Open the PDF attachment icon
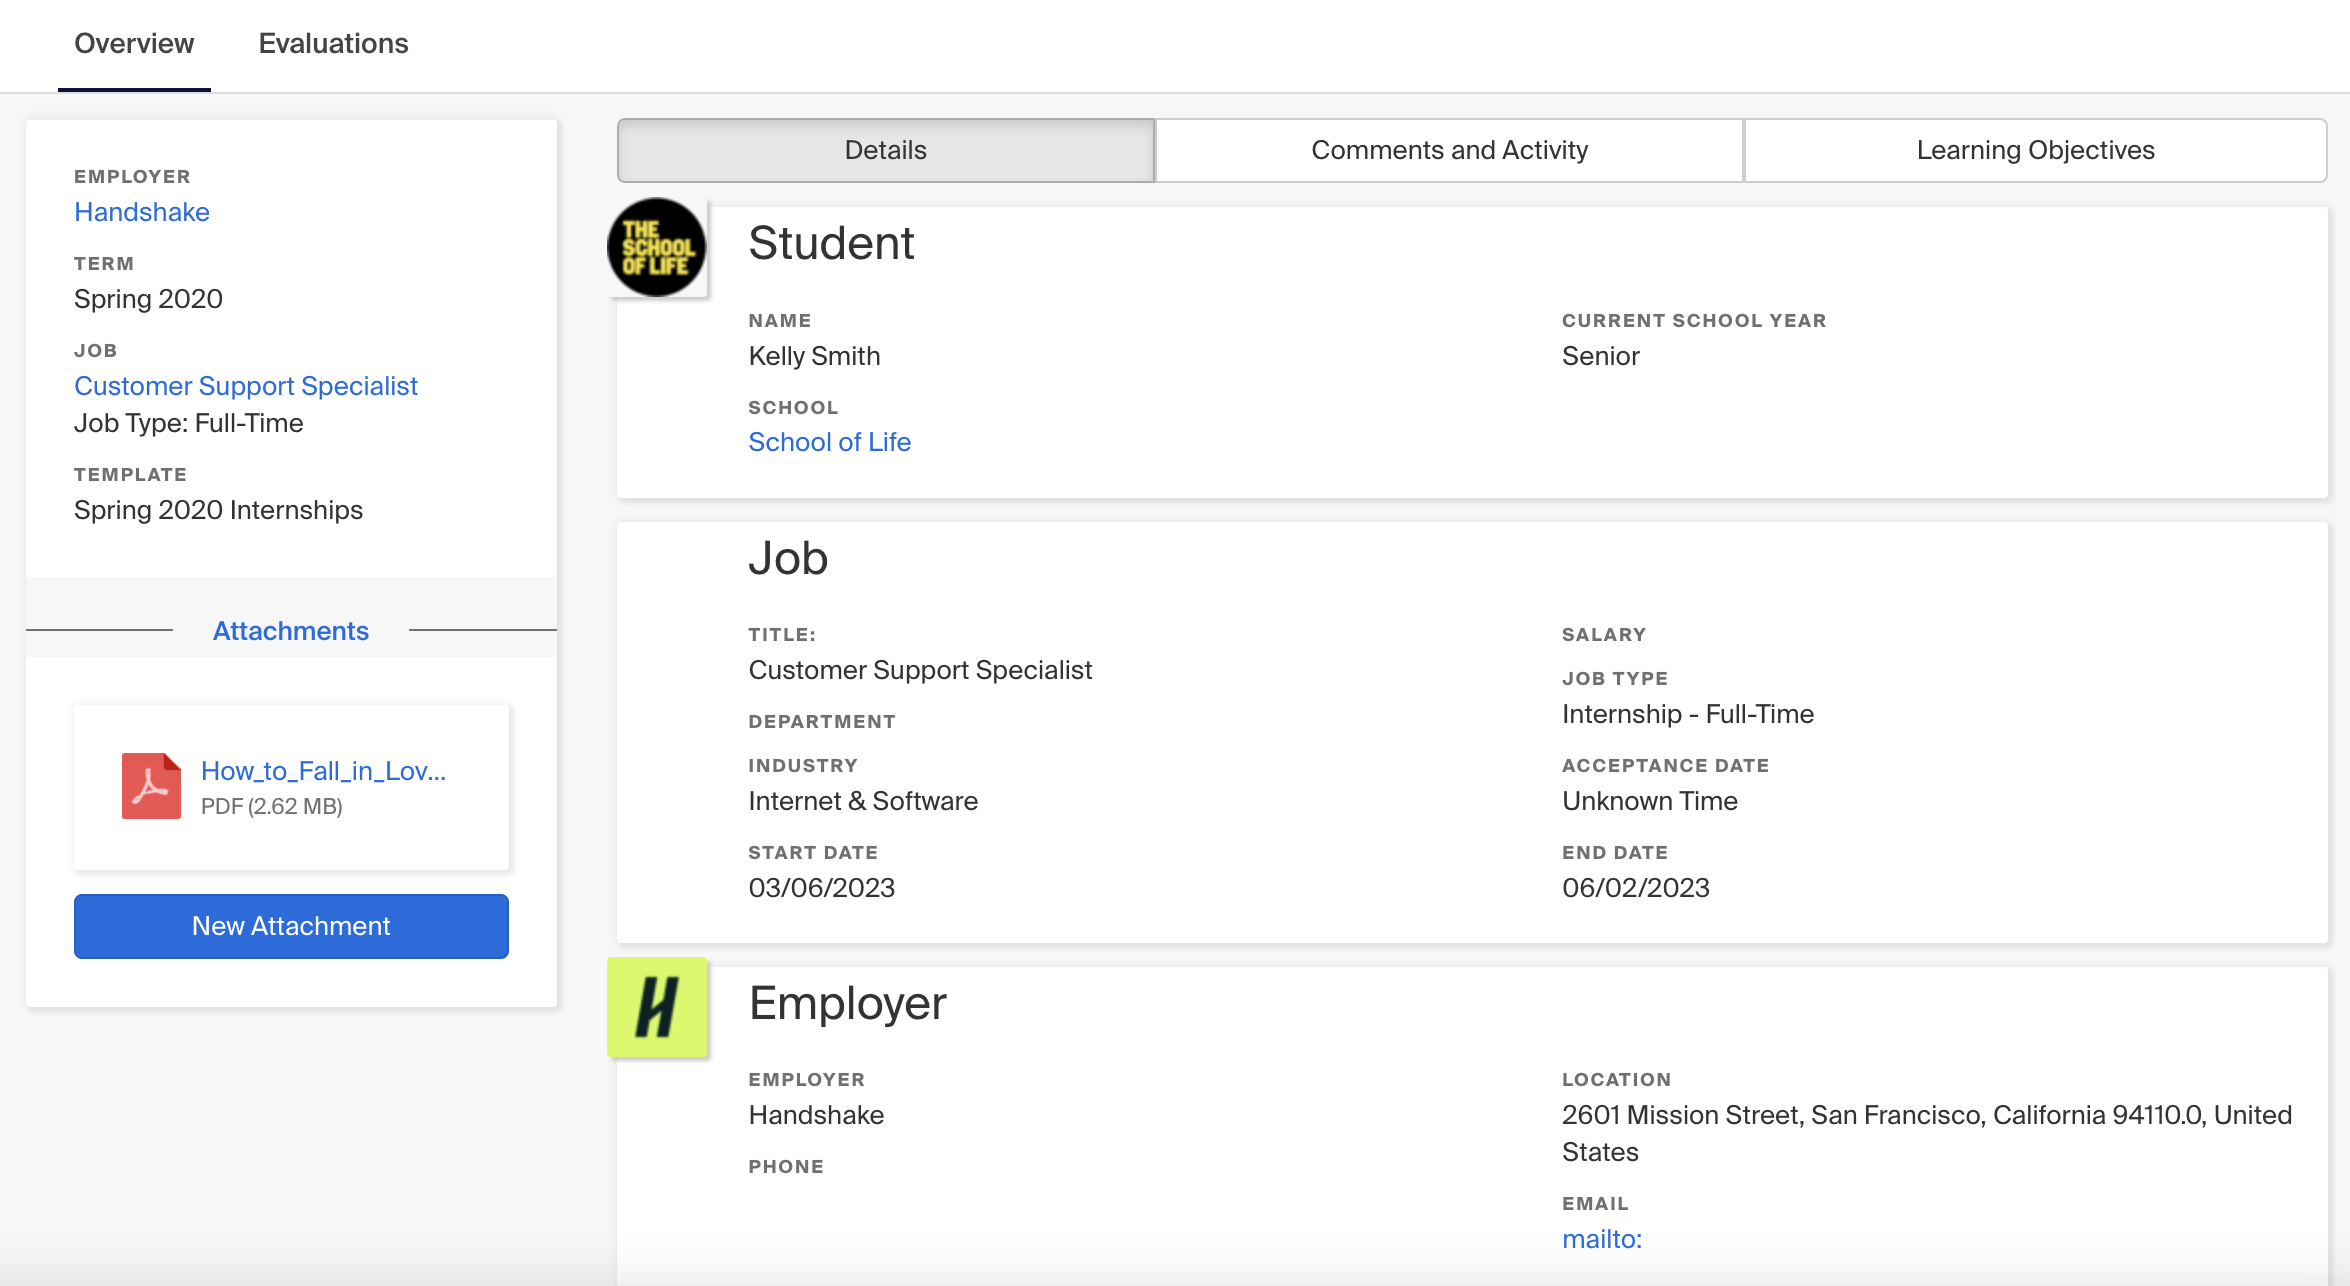Viewport: 2350px width, 1286px height. pyautogui.click(x=151, y=786)
